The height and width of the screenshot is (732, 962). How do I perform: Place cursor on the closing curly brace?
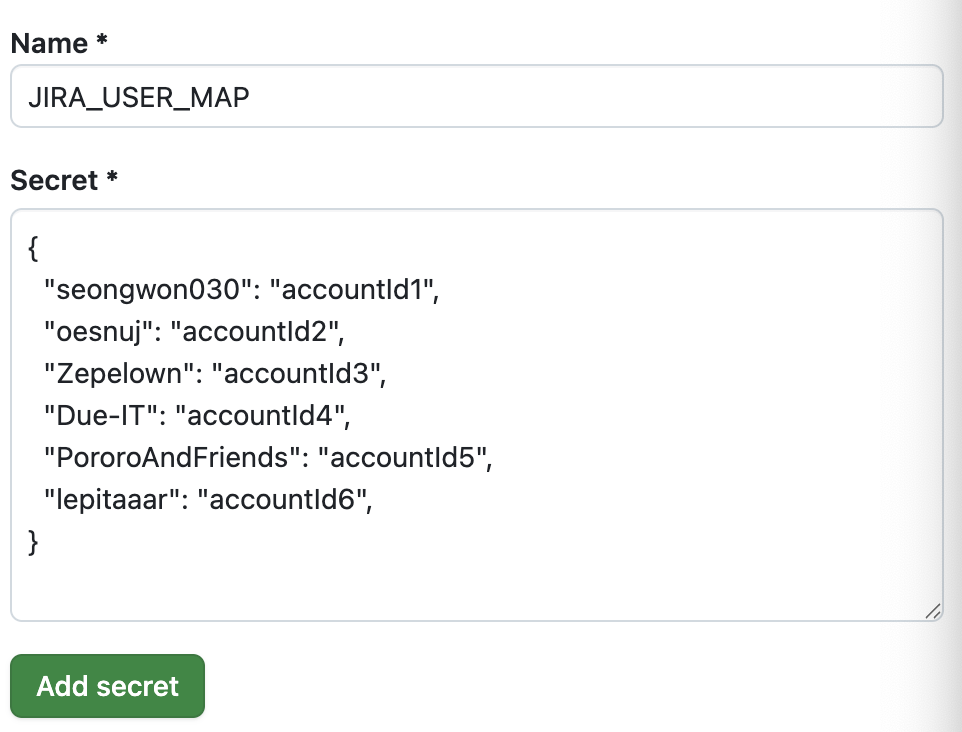[x=33, y=542]
